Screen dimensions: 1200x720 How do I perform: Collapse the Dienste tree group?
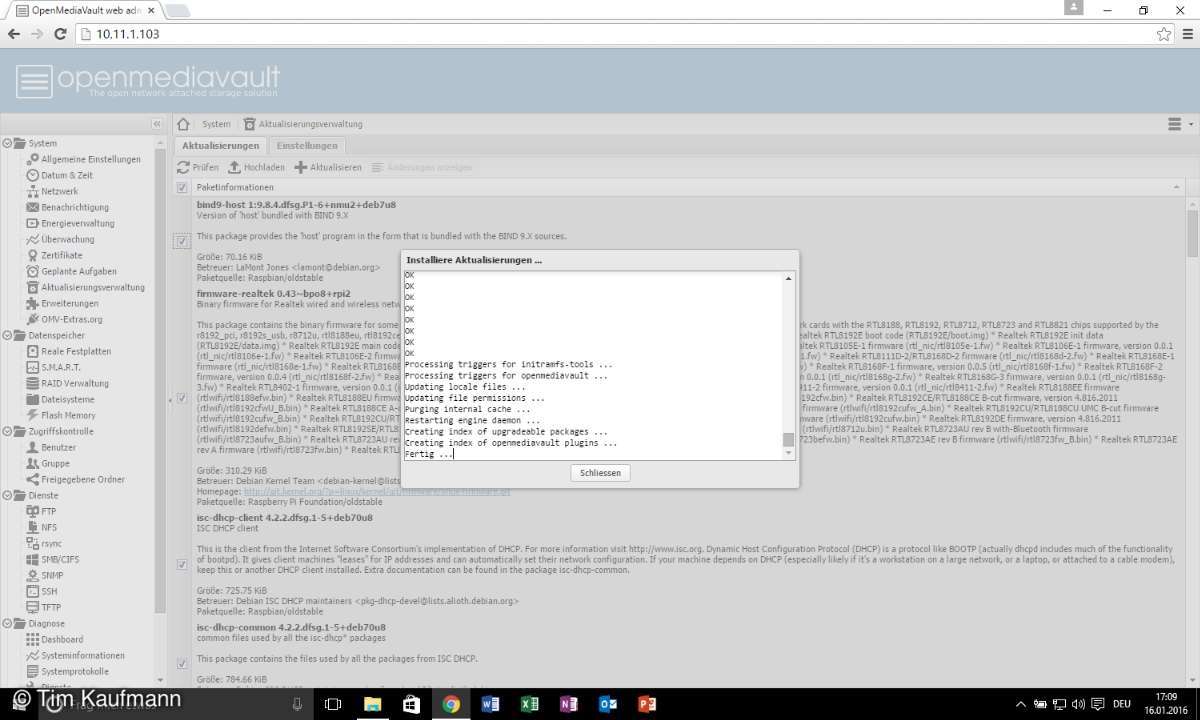[x=7, y=495]
